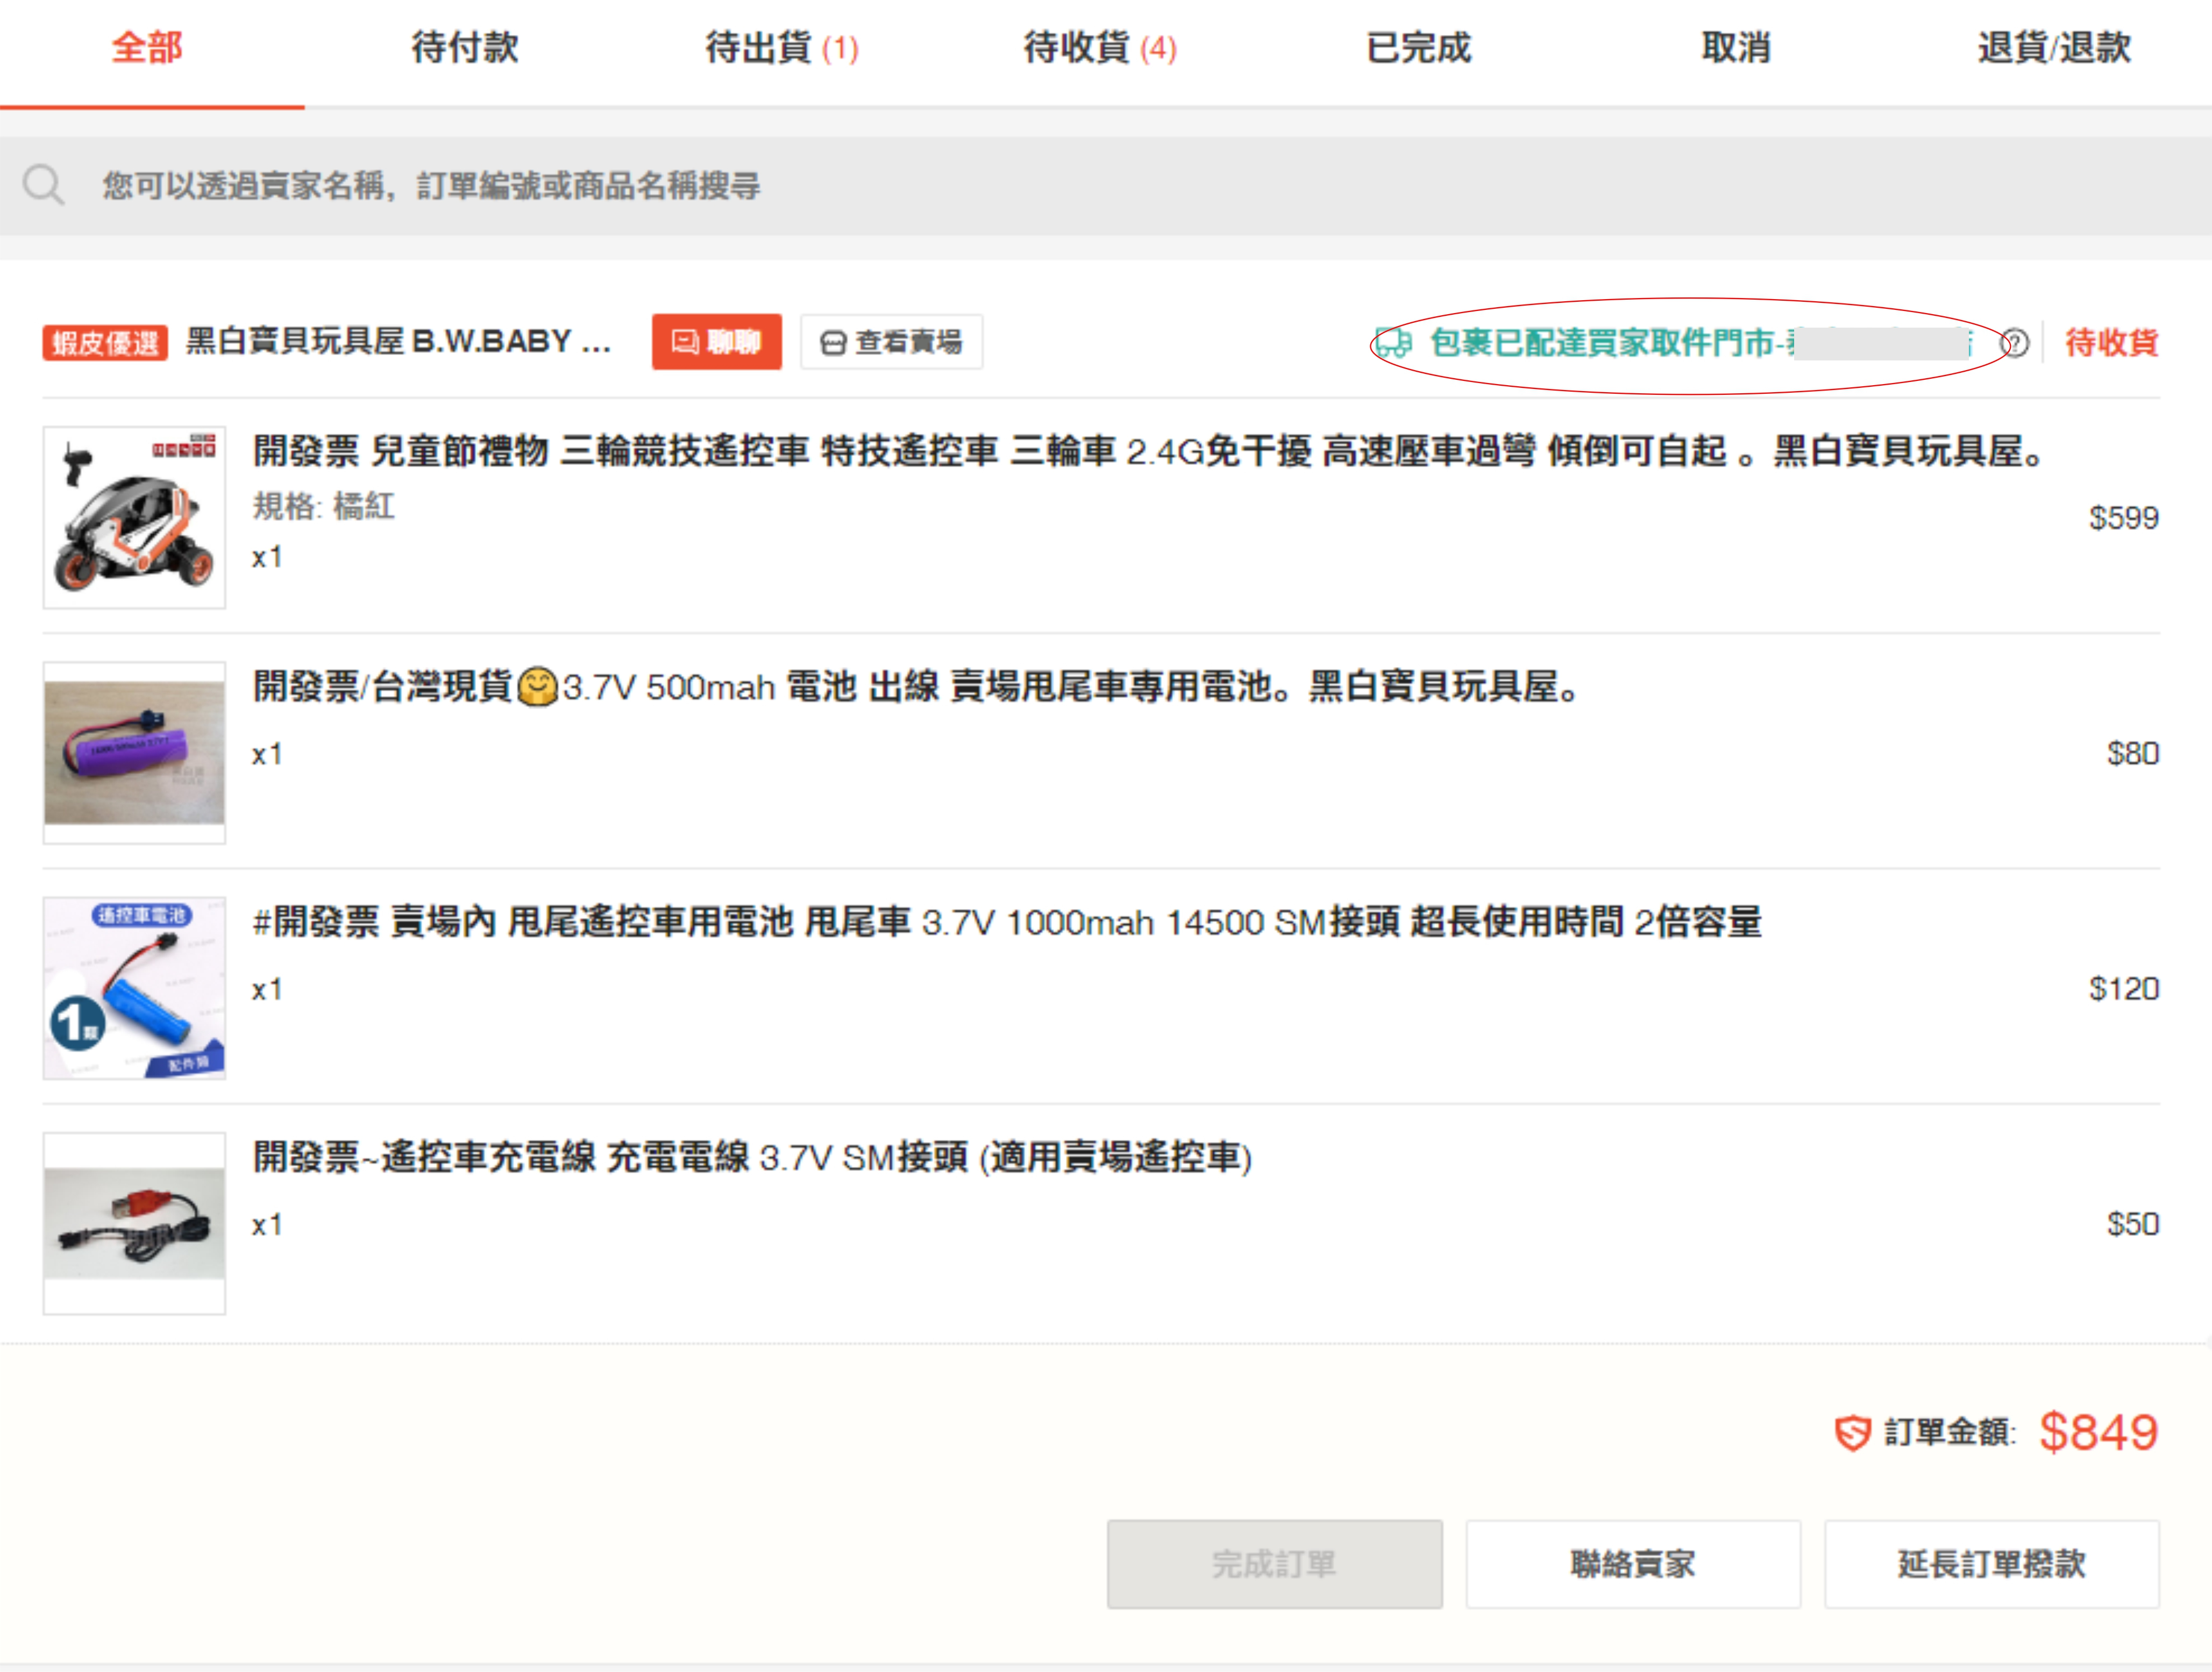The width and height of the screenshot is (2212, 1672).
Task: Click the Shopee guarantee shield icon
Action: click(1852, 1433)
